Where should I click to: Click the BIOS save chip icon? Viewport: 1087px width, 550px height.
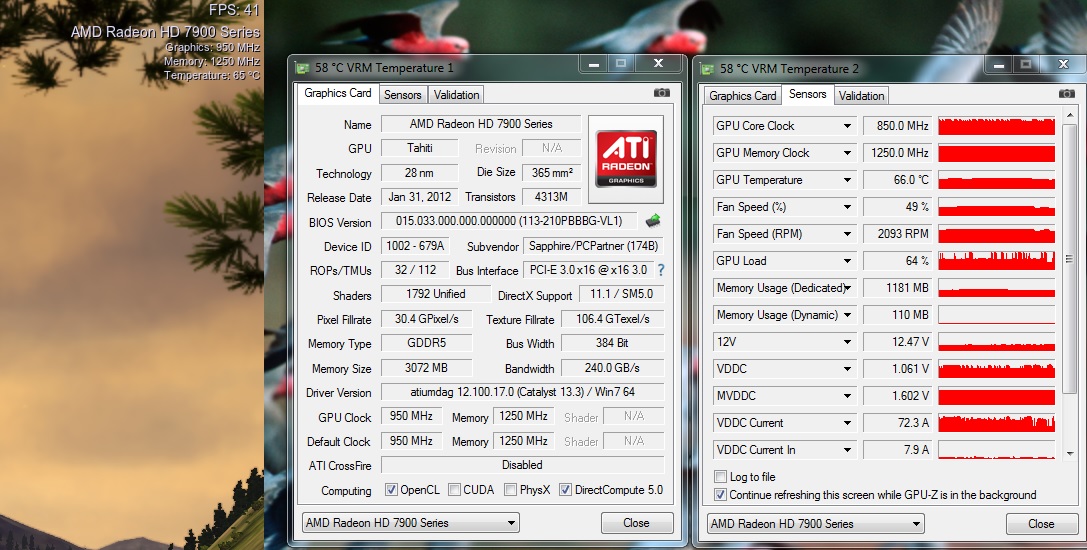pyautogui.click(x=652, y=221)
